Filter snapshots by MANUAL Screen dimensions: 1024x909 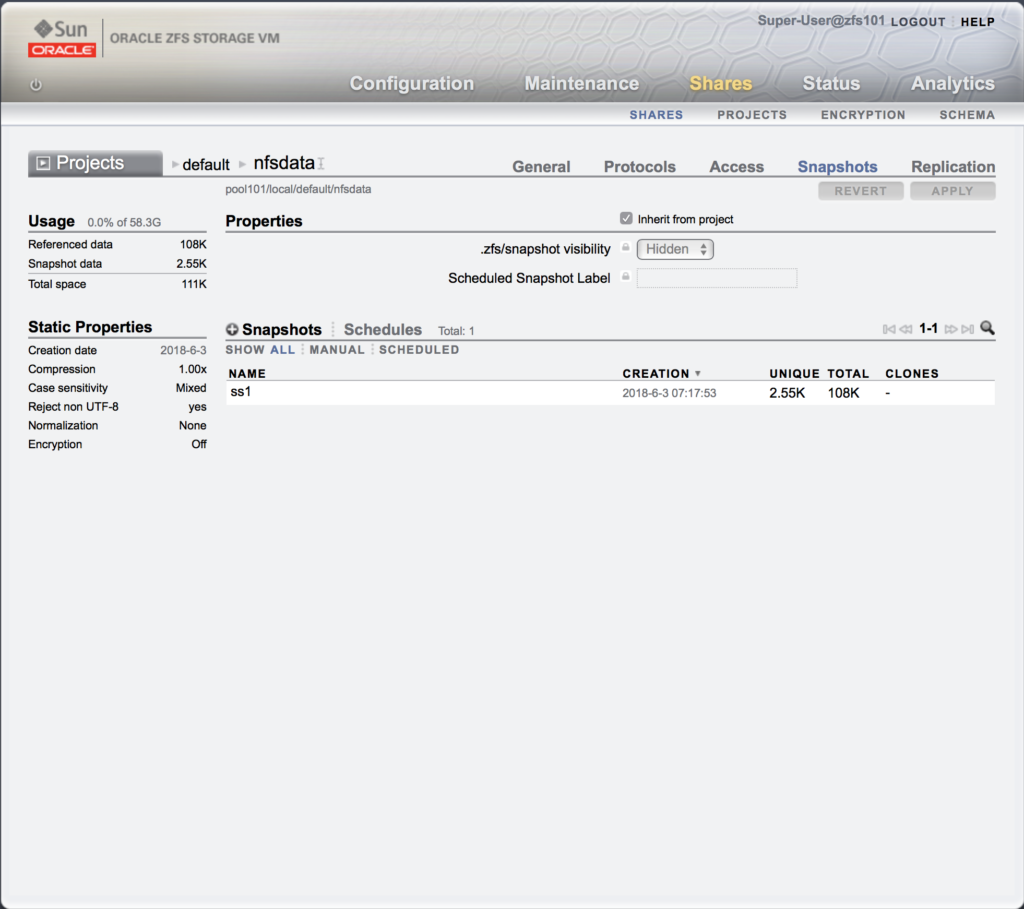[x=337, y=350]
